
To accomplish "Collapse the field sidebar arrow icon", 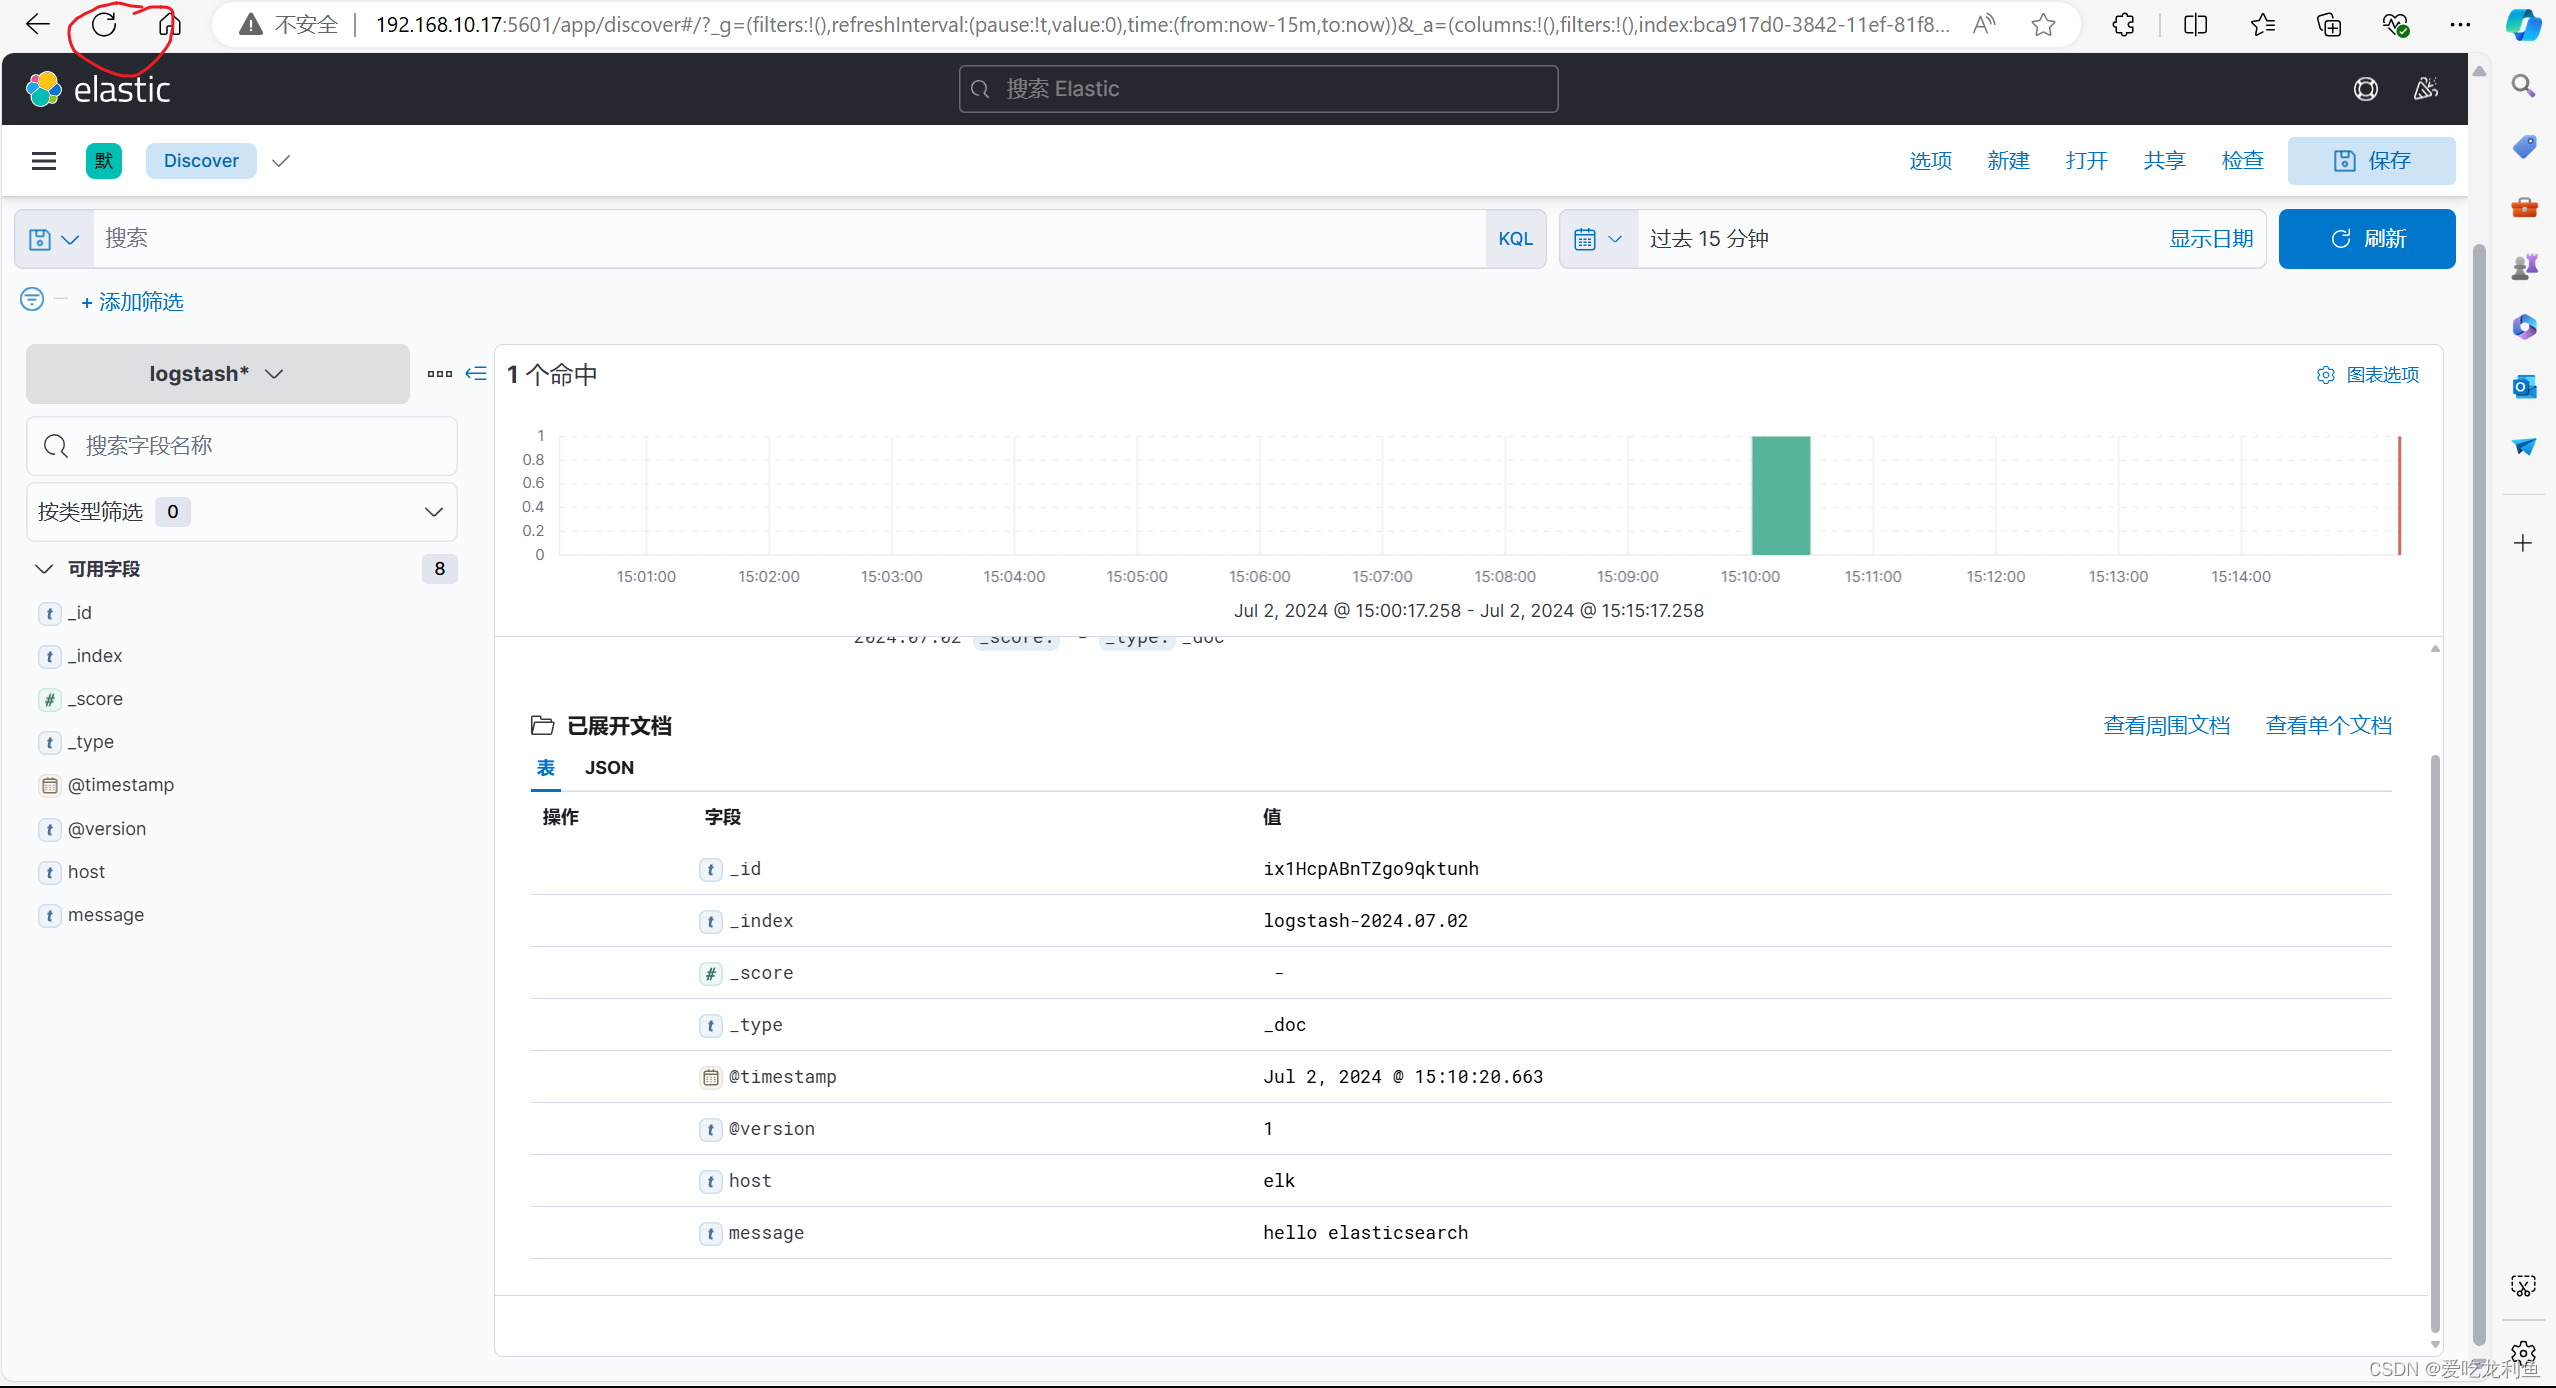I will coord(476,373).
